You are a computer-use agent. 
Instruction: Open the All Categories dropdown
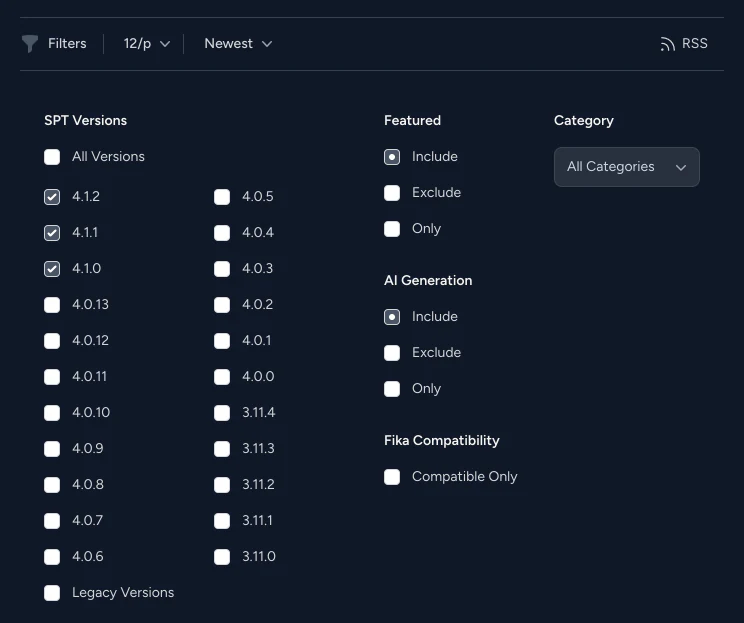click(626, 167)
